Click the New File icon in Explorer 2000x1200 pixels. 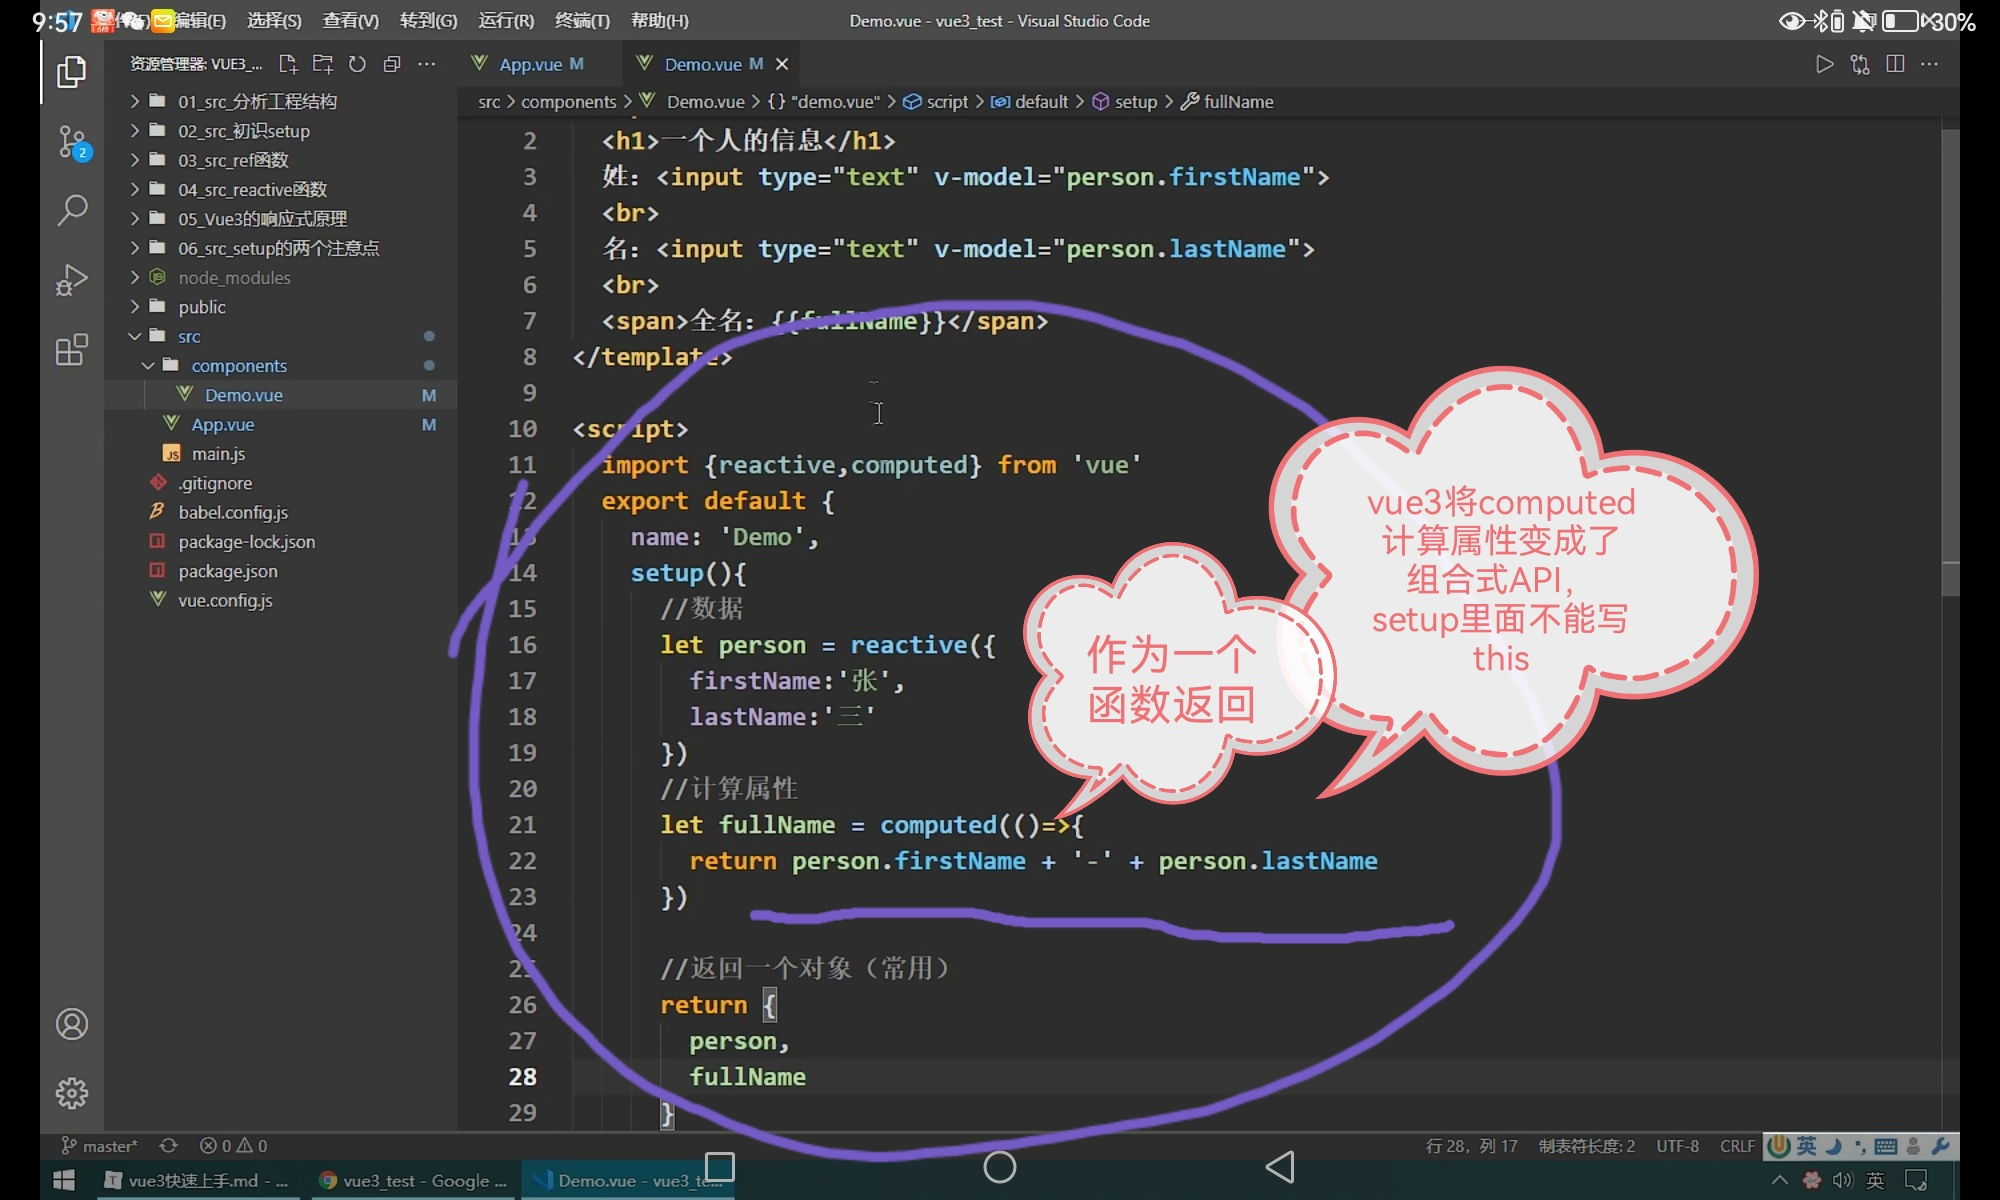click(x=288, y=64)
